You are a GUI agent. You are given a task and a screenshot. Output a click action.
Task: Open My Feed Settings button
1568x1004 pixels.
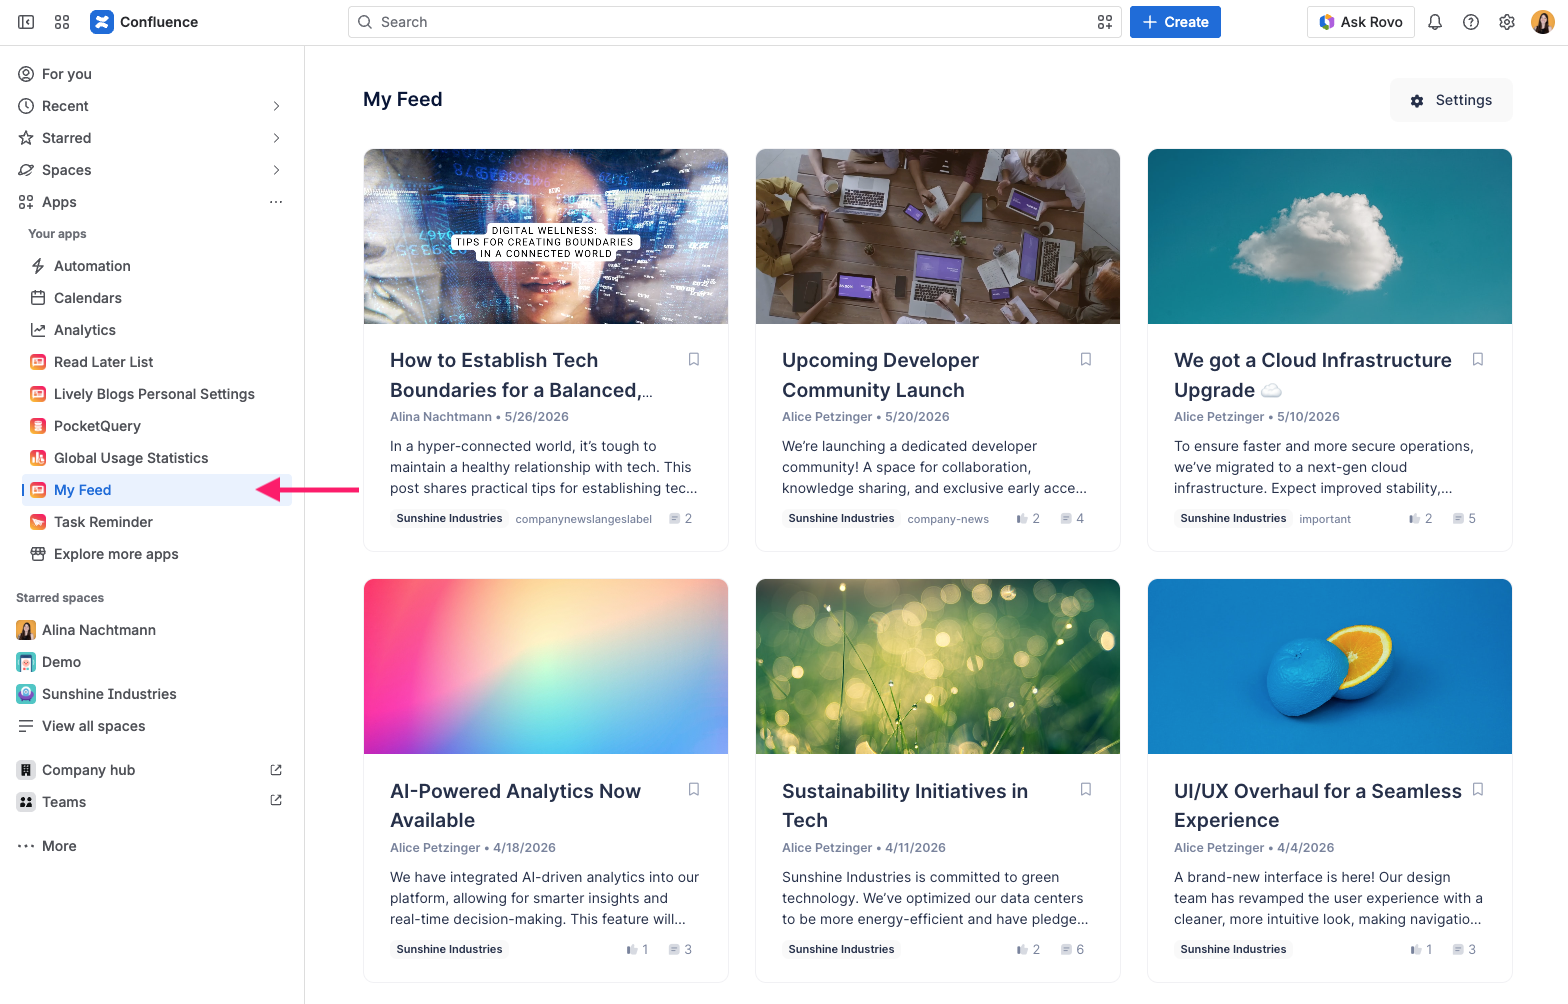click(x=1451, y=100)
